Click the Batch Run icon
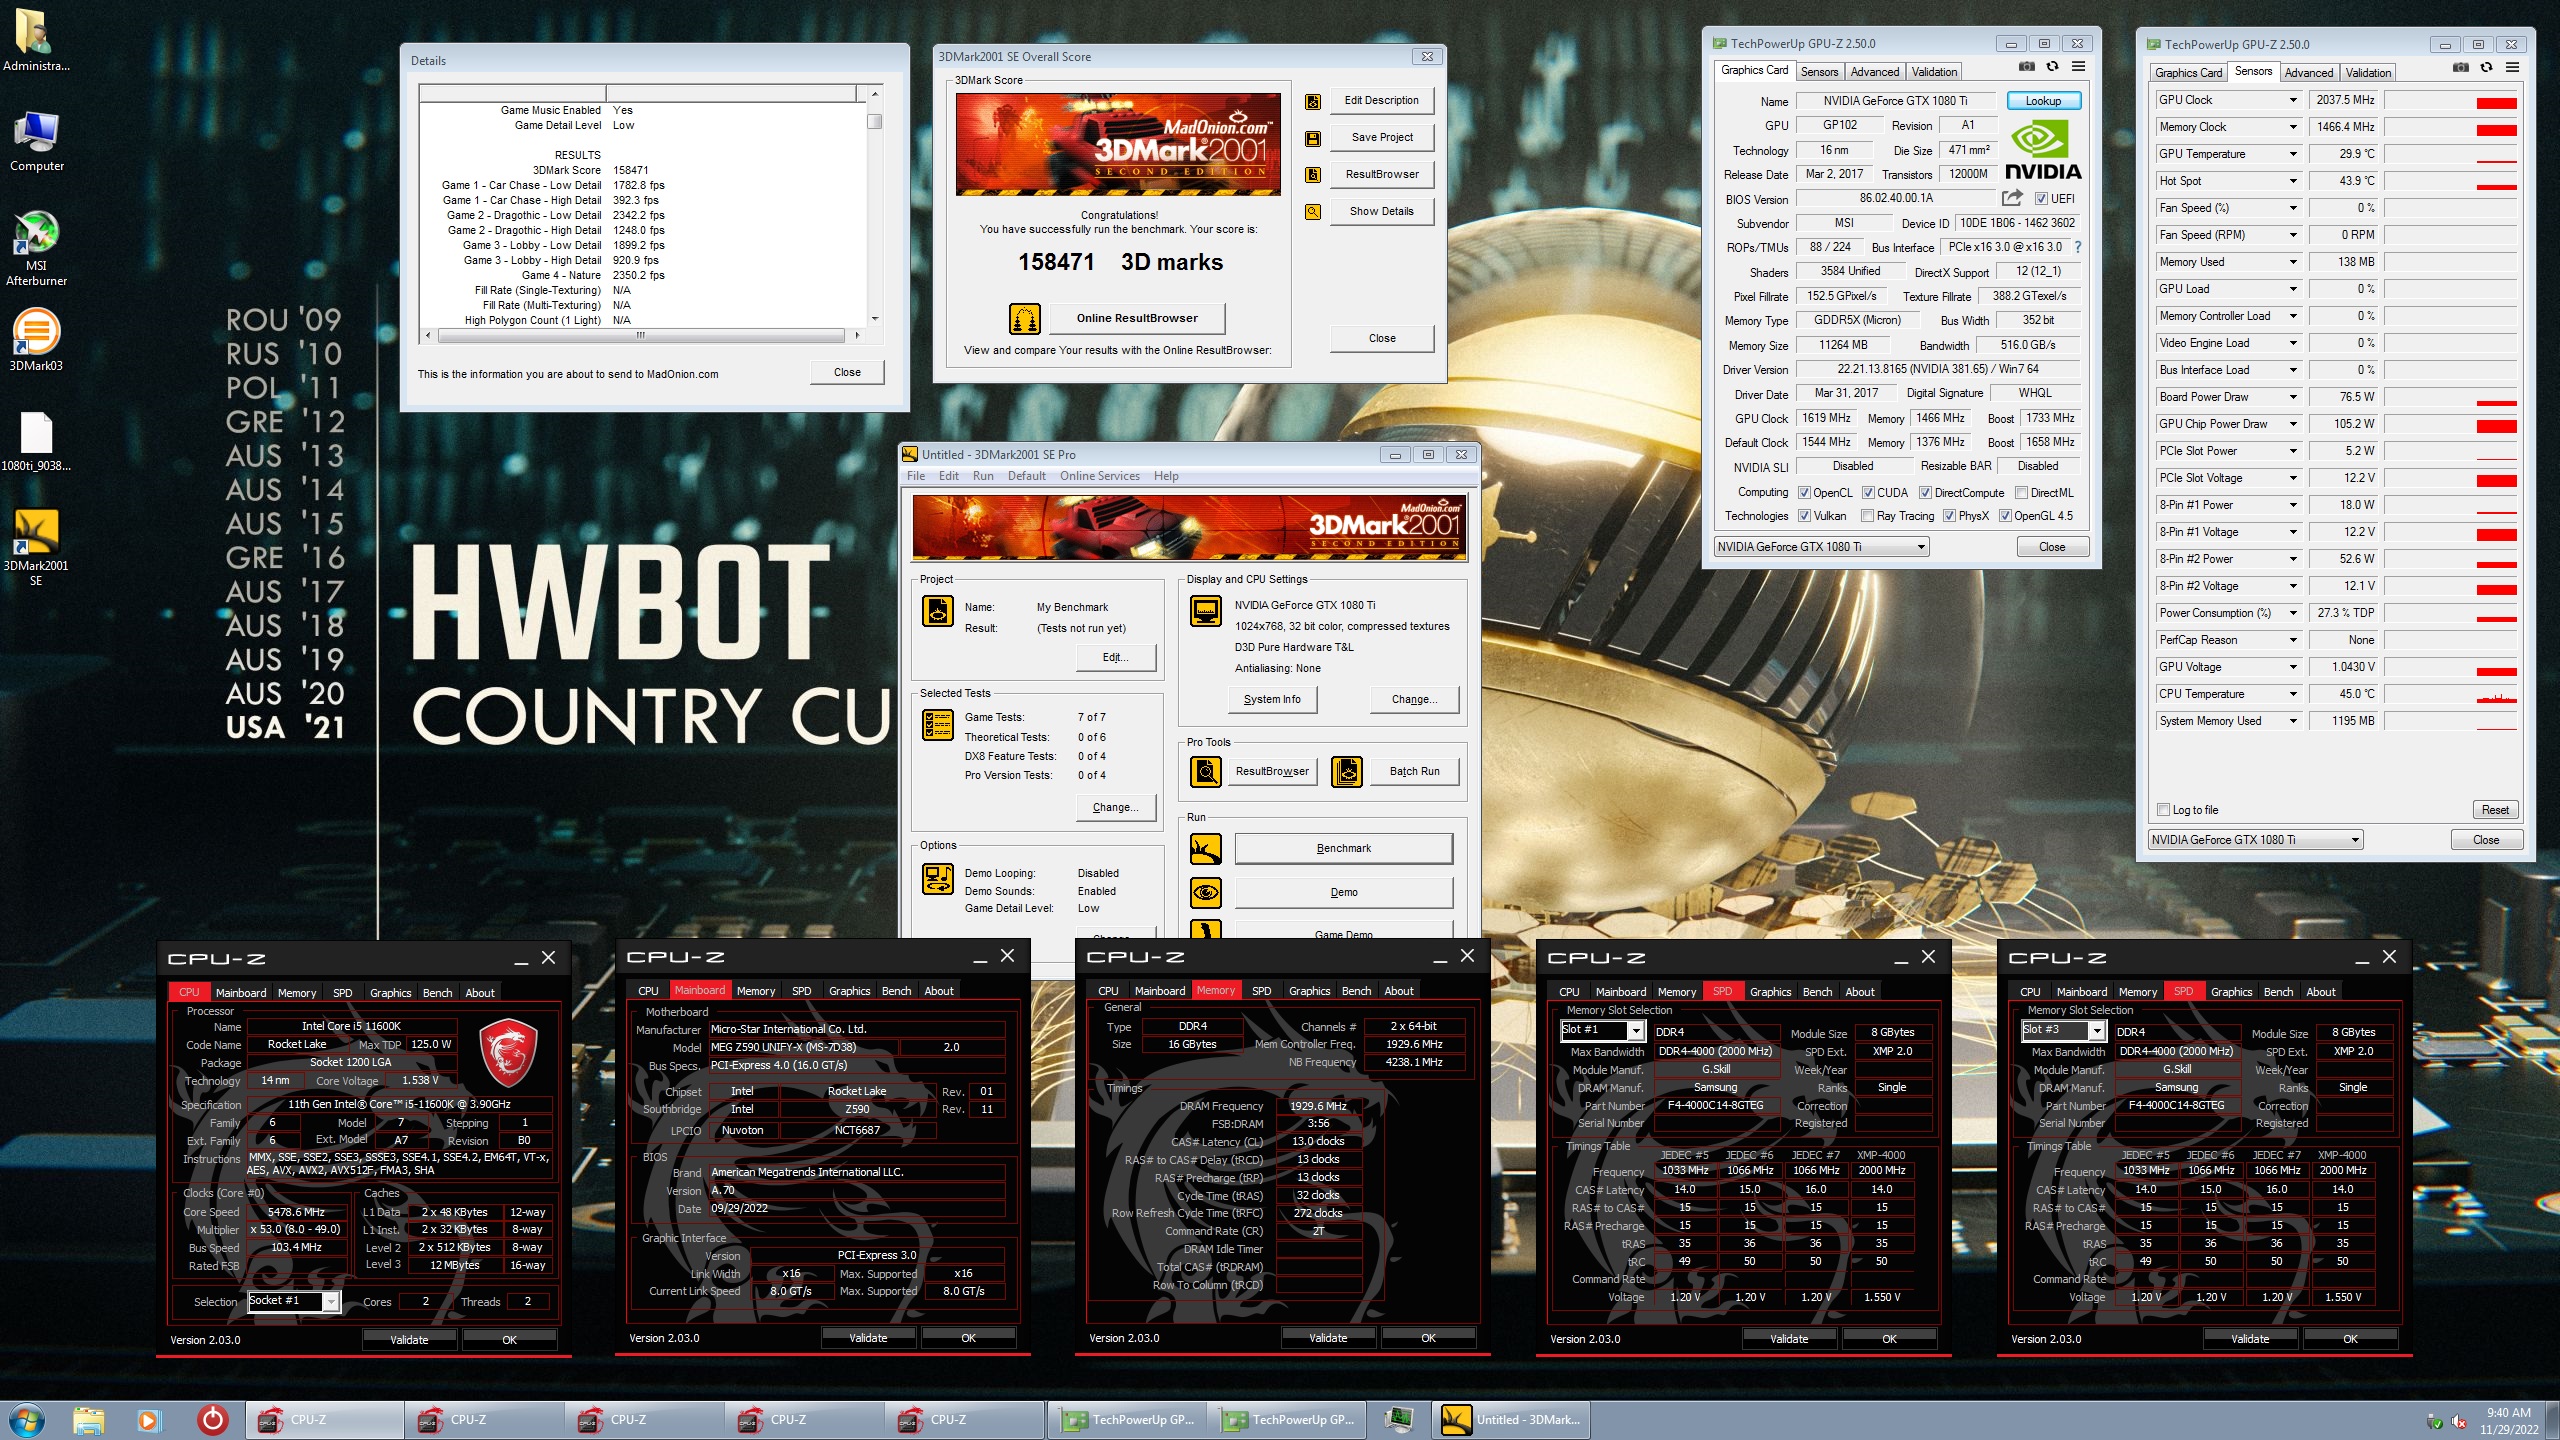This screenshot has width=2560, height=1440. pos(1347,771)
